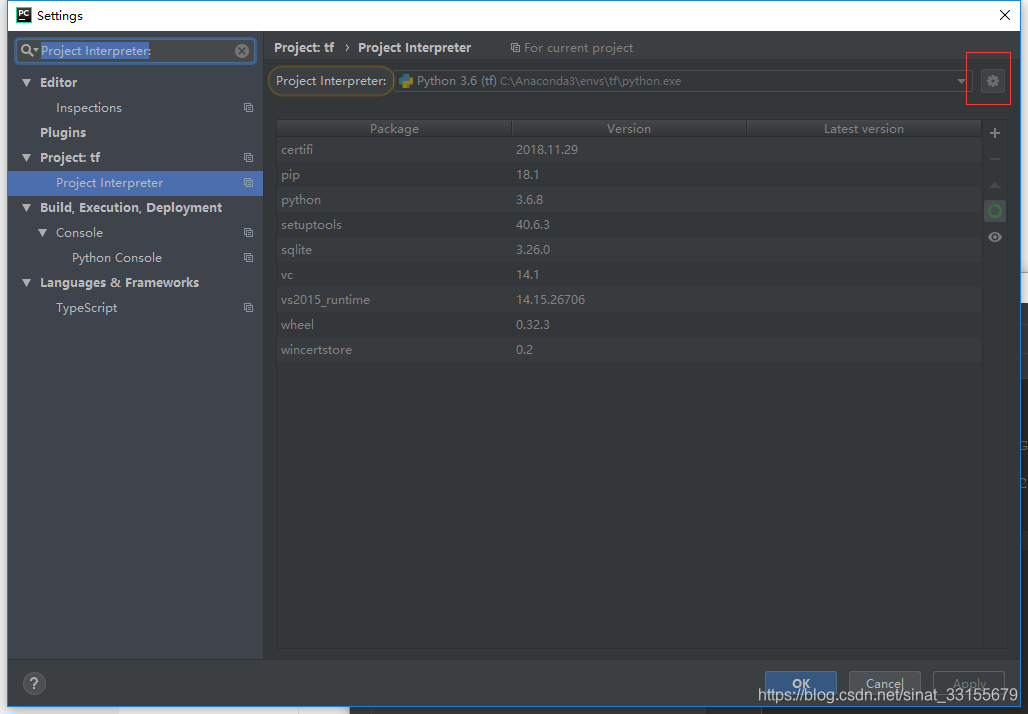Viewport: 1028px width, 714px height.
Task: Show early releases with the eye icon
Action: pyautogui.click(x=995, y=237)
